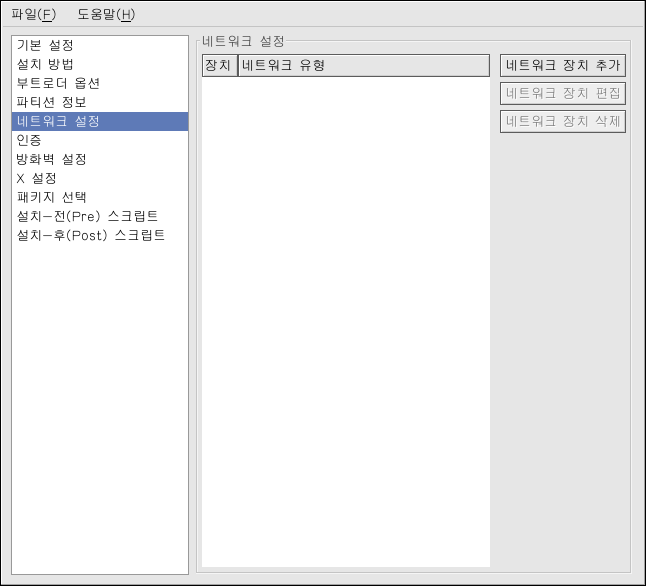
Task: Go to the 설치 방법 section
Action: tap(45, 64)
